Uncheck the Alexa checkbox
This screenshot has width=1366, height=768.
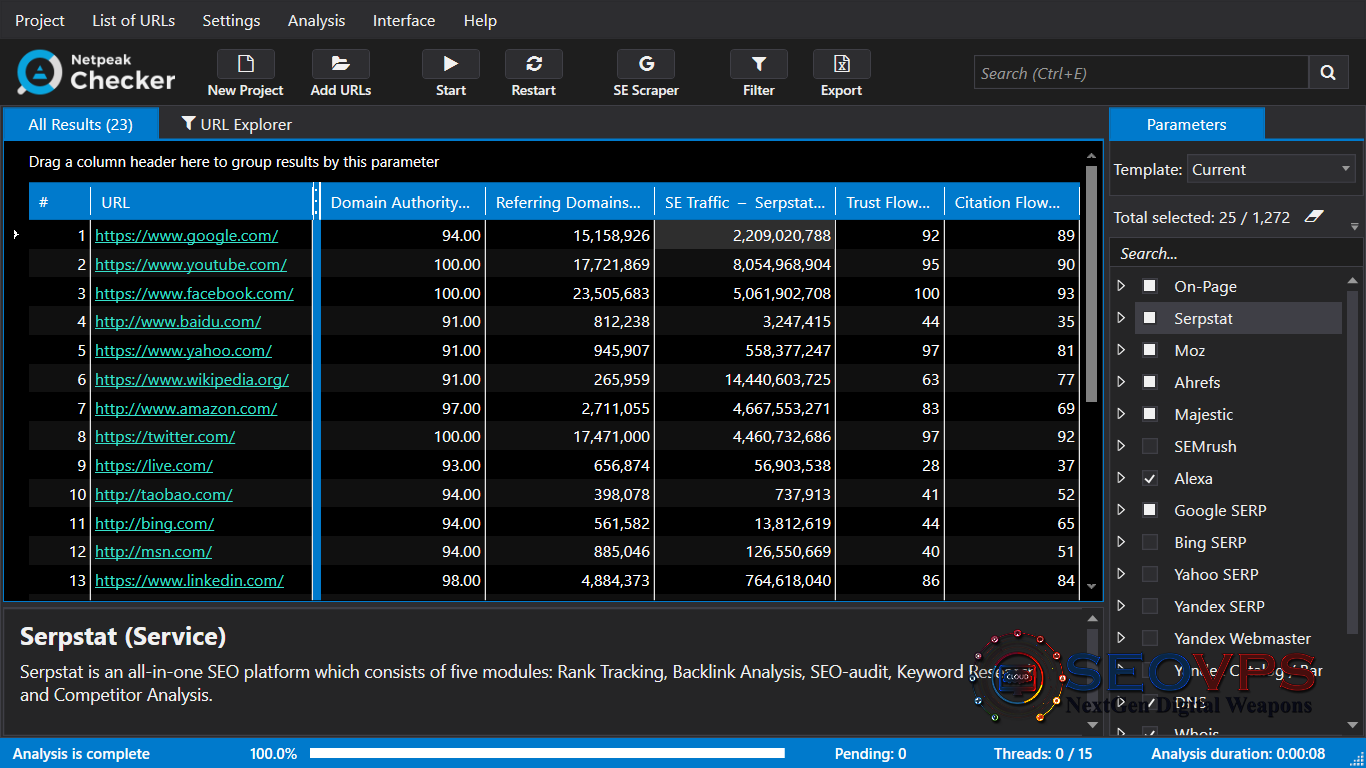tap(1150, 478)
